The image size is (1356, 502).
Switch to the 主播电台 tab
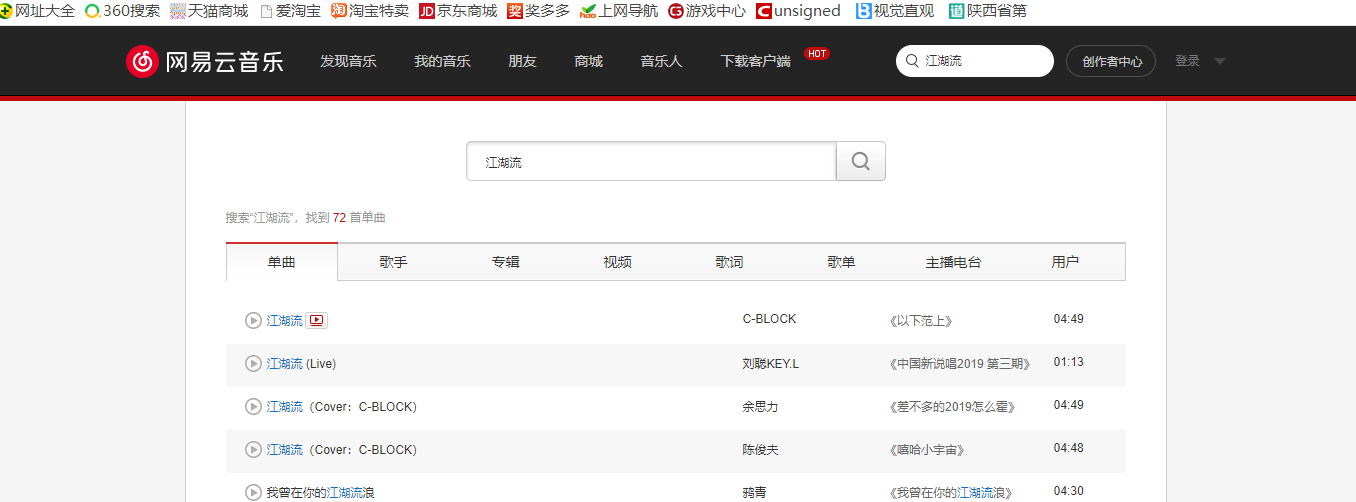(x=953, y=262)
